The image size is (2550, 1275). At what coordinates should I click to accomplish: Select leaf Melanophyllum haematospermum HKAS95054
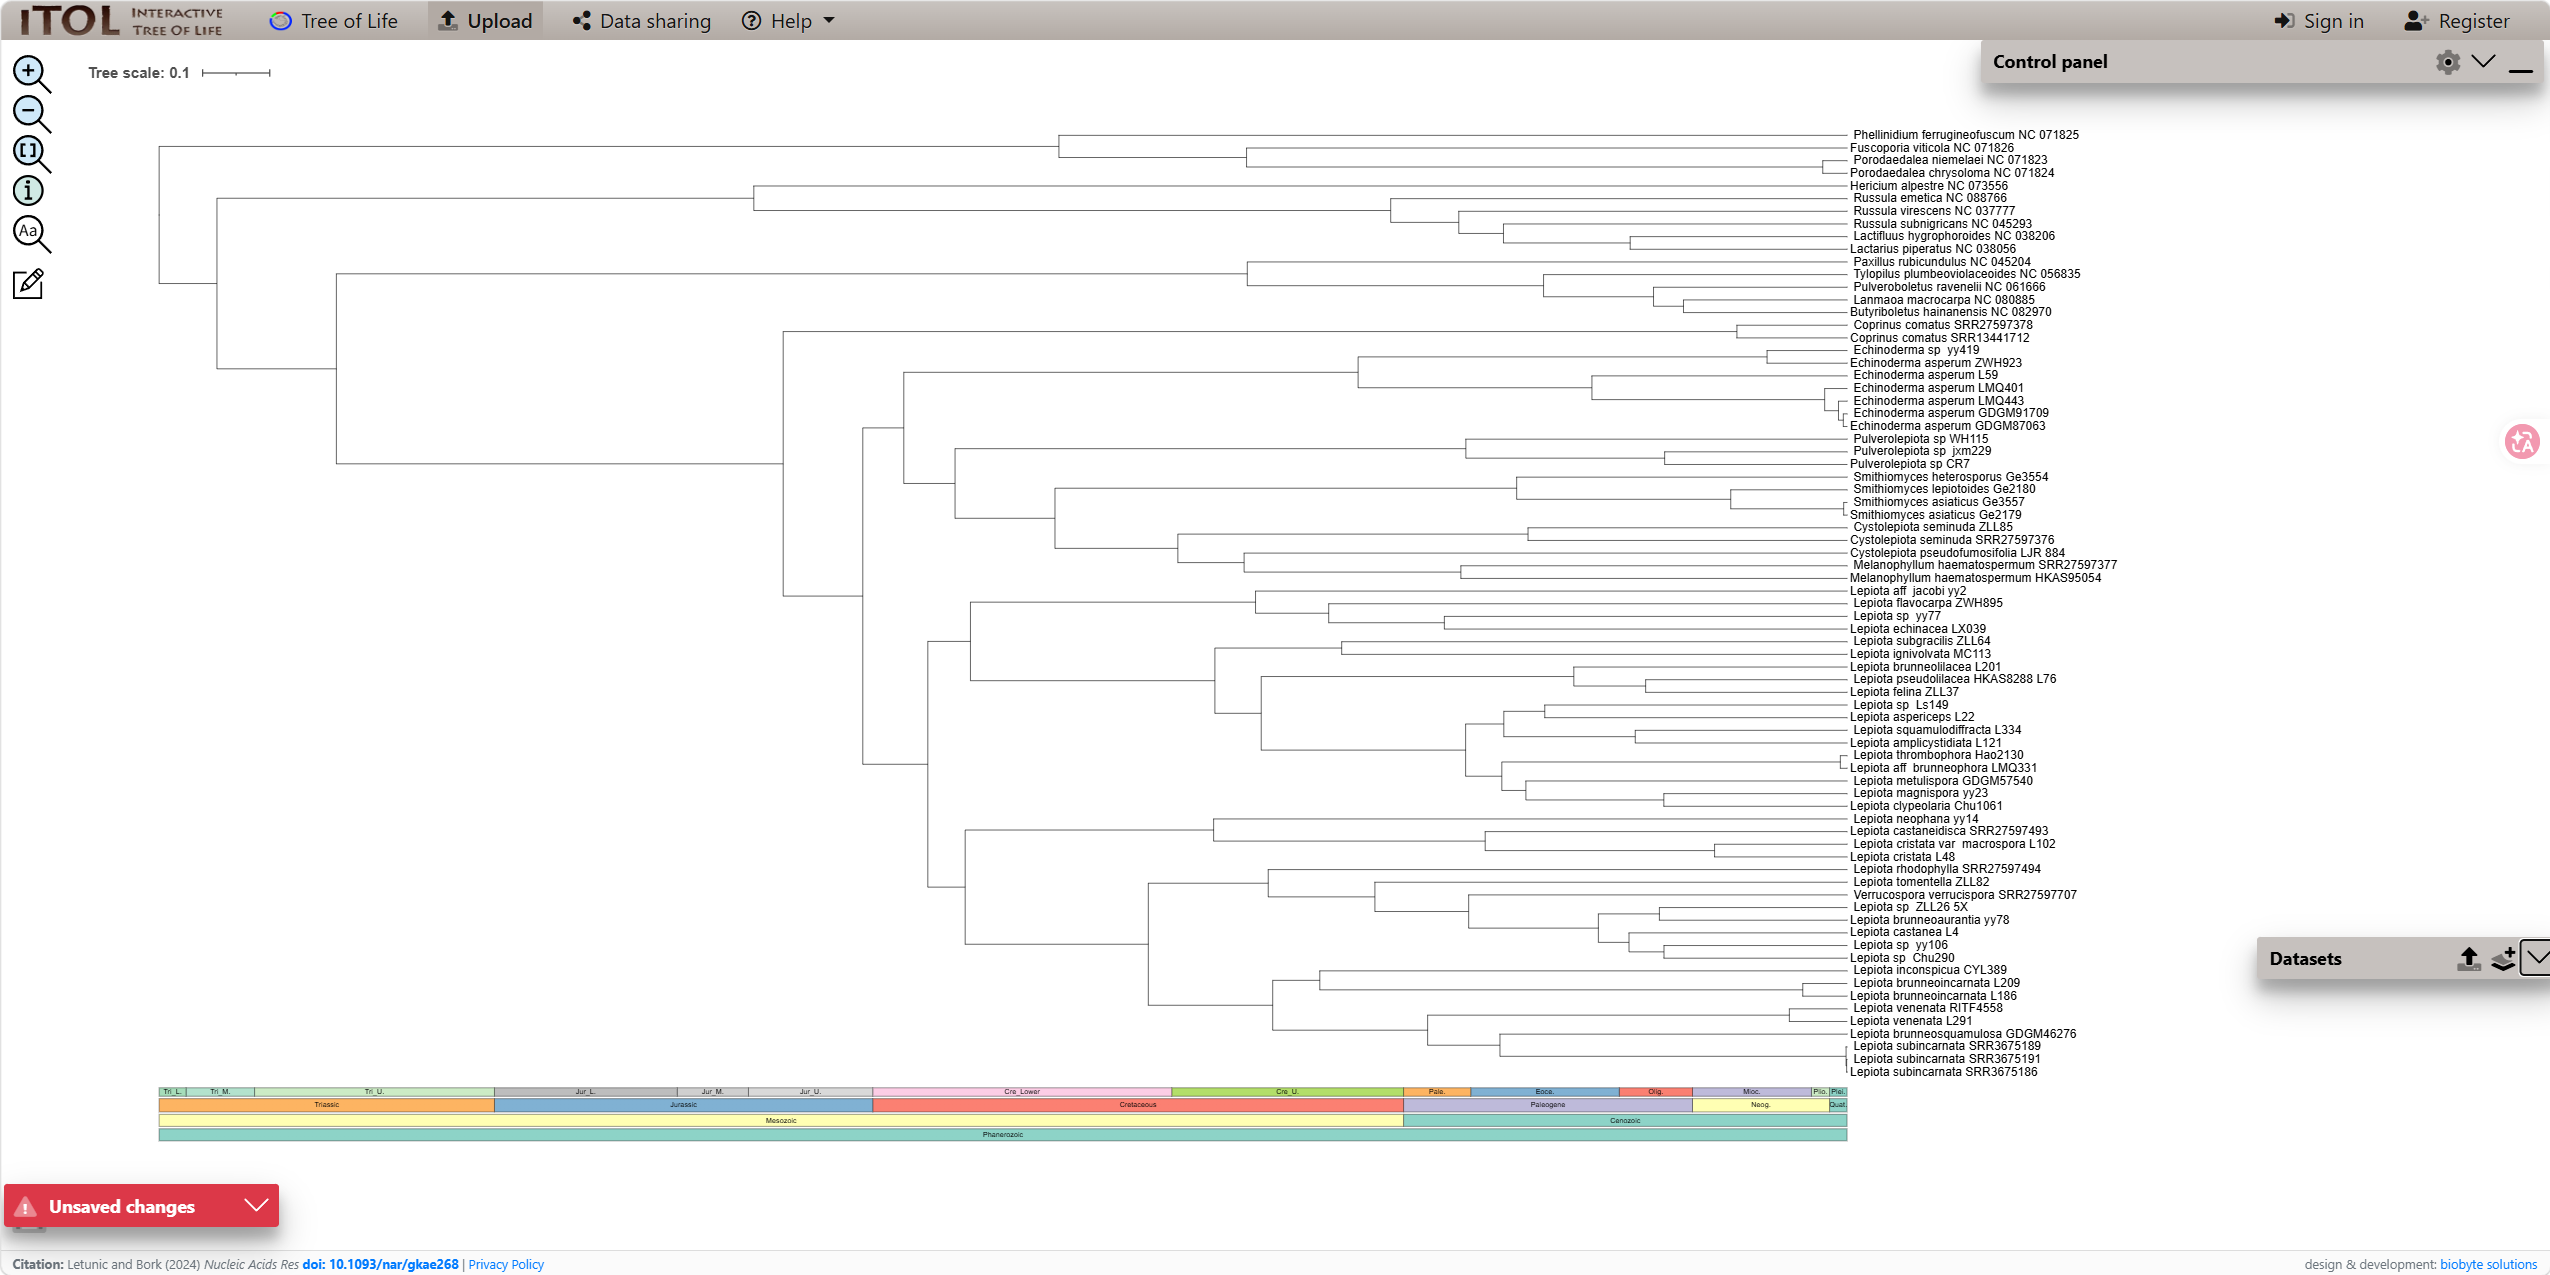pos(1975,578)
